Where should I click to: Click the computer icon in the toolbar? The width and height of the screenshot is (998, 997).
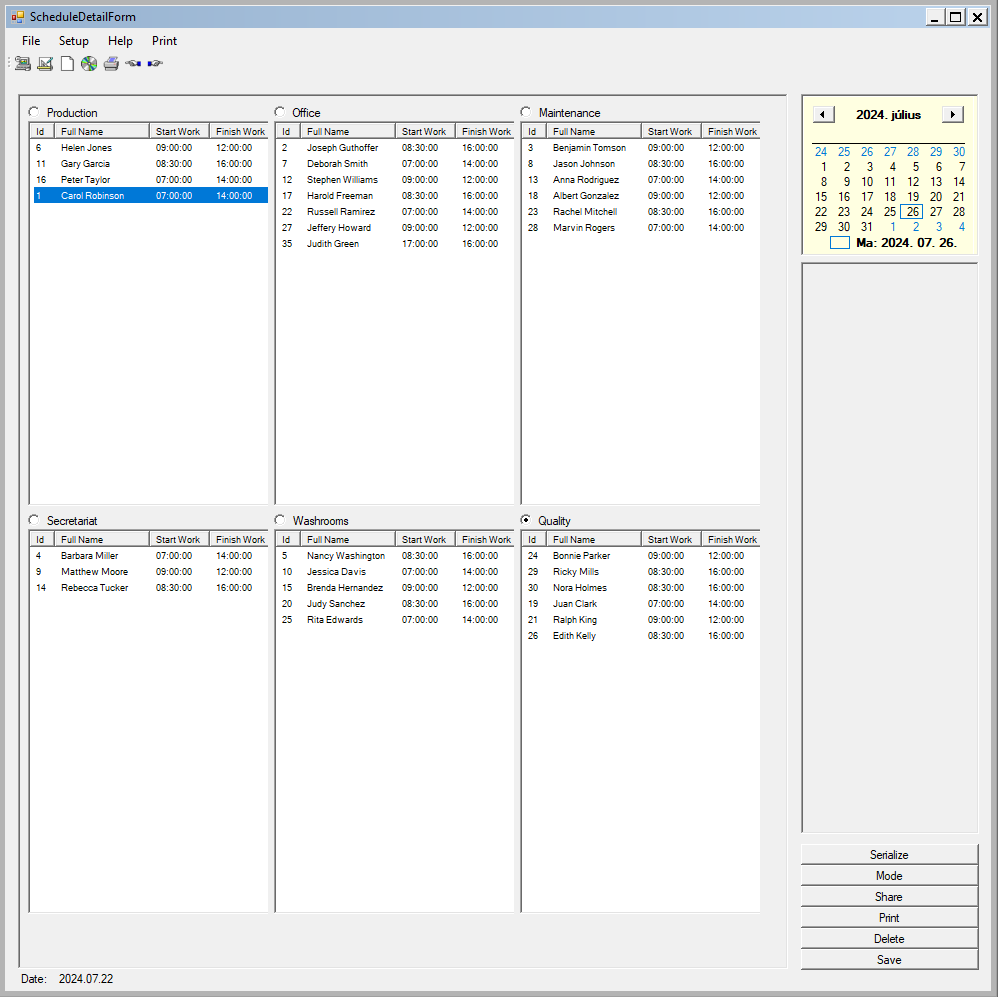[22, 64]
